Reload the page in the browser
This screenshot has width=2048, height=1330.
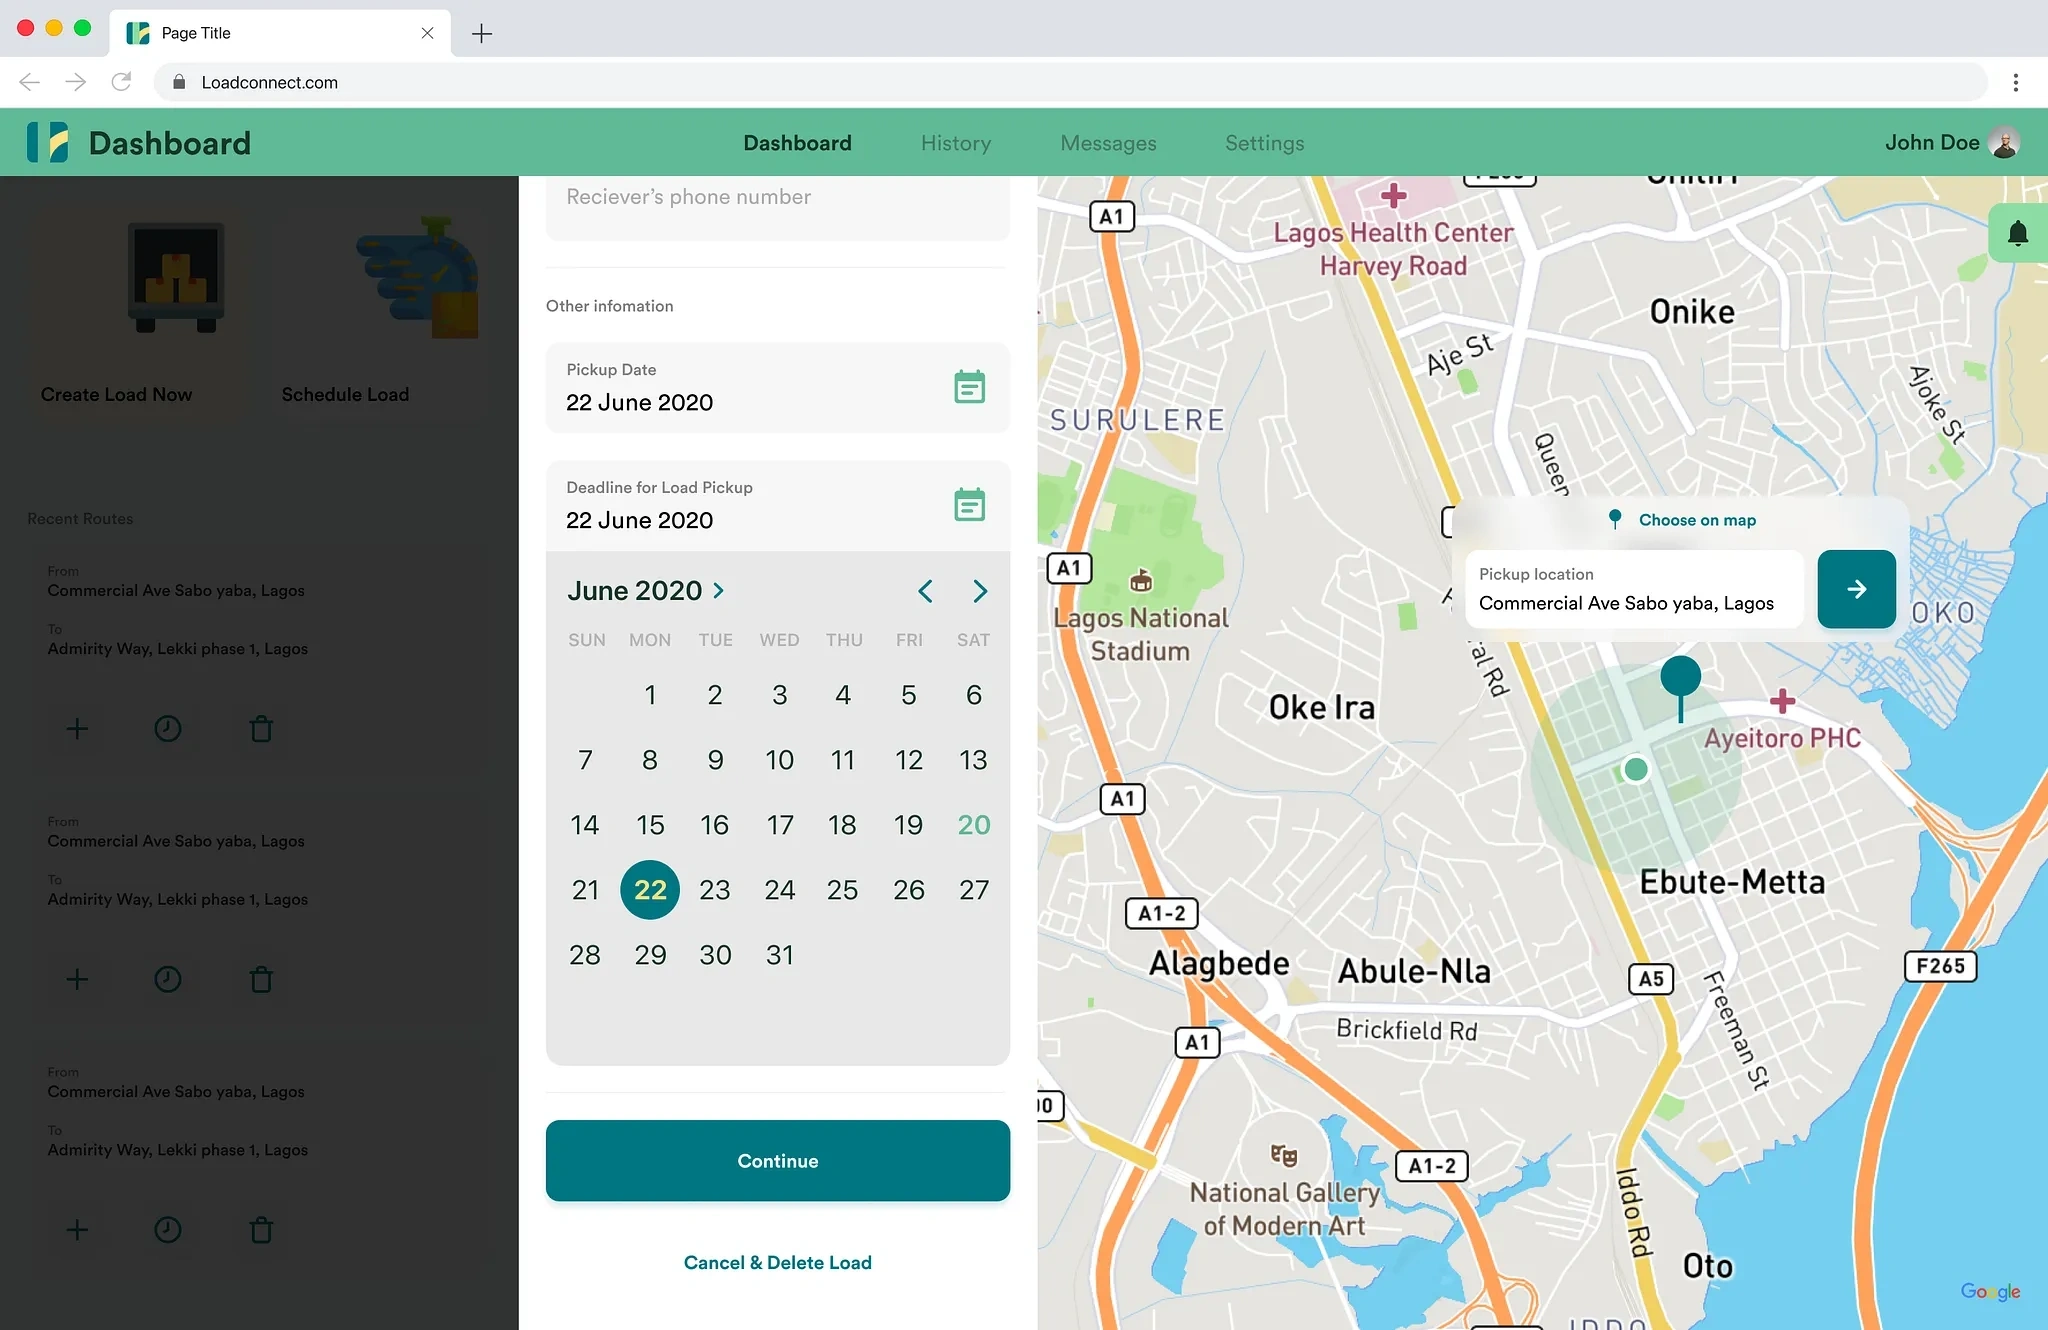click(121, 82)
